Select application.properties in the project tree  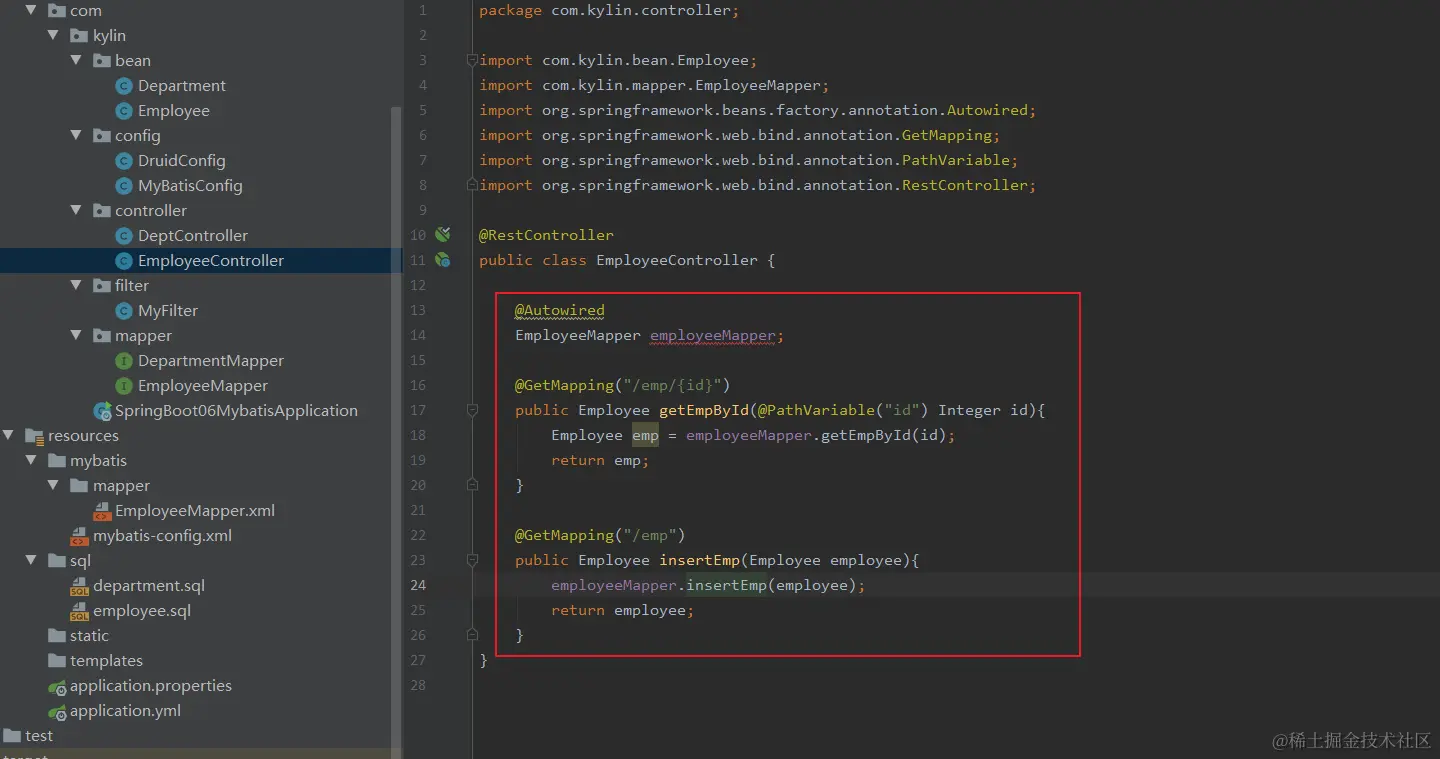(x=151, y=686)
